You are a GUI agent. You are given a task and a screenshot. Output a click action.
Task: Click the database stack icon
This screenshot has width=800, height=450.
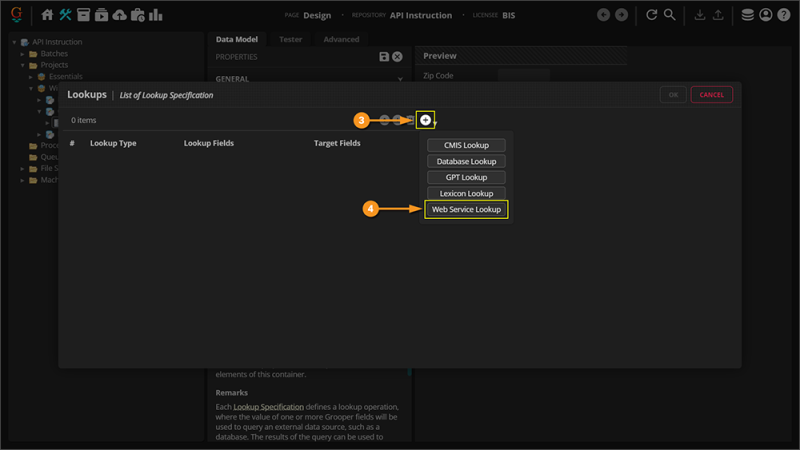747,15
